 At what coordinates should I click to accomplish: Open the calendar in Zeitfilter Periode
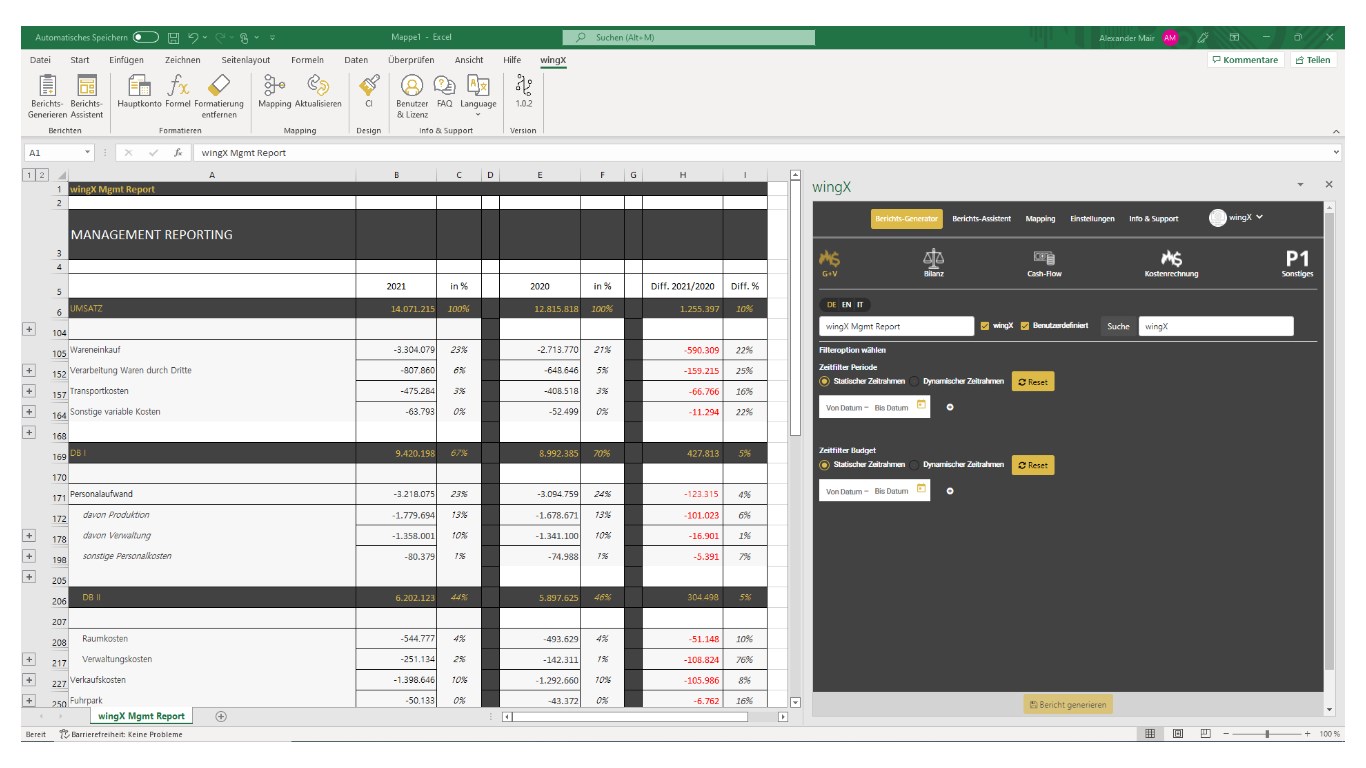[x=921, y=406]
